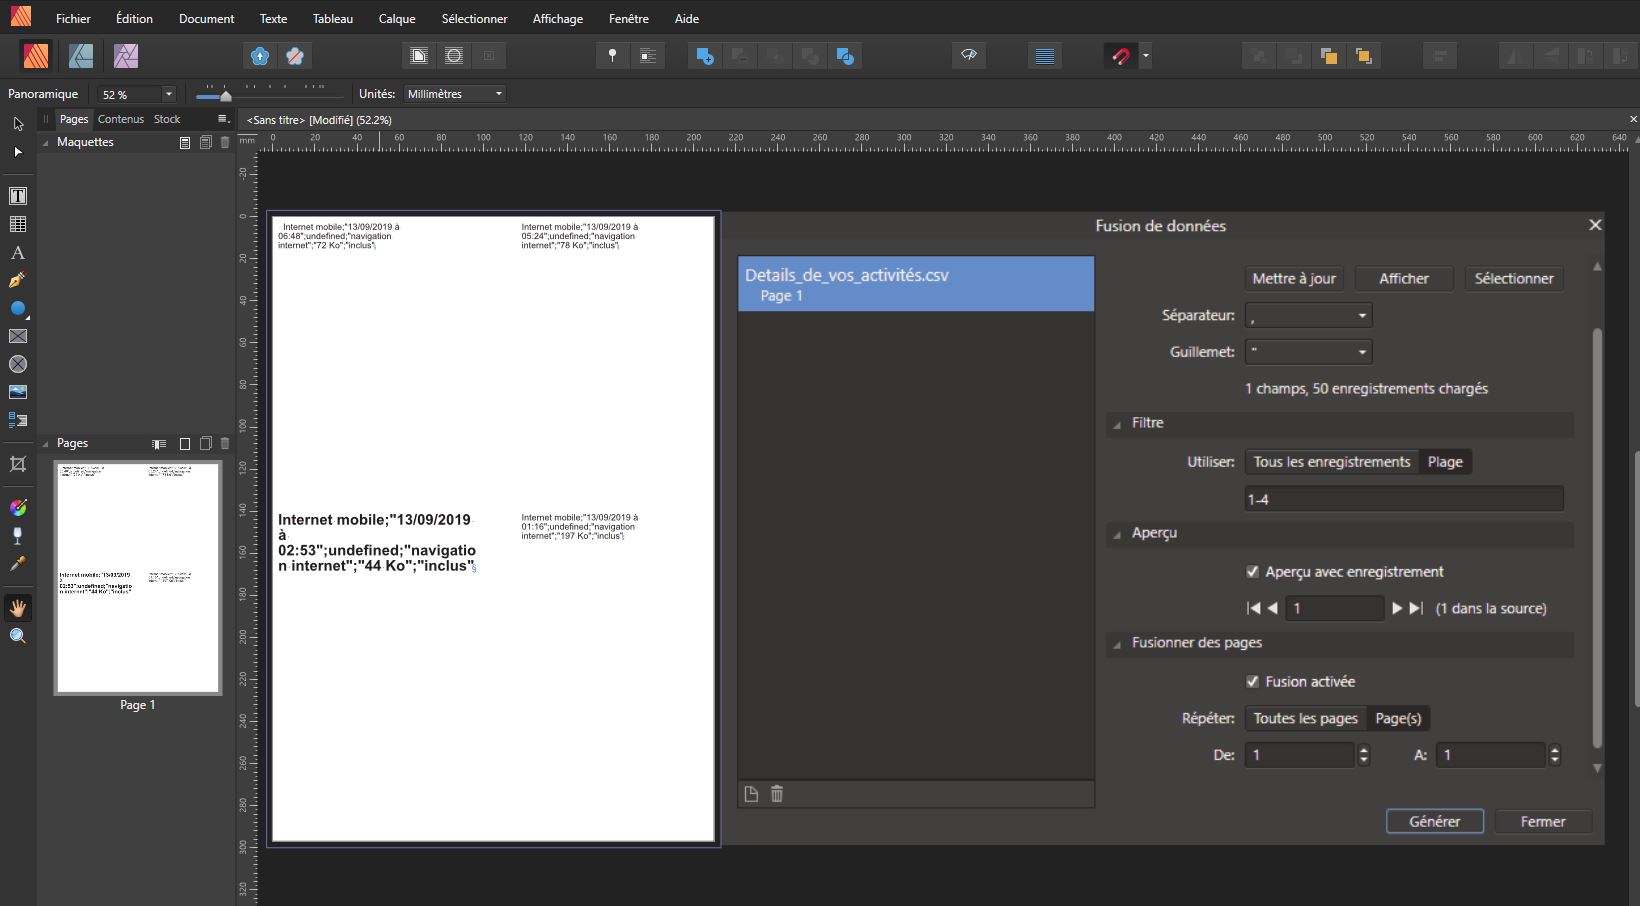Add a data source with page icon
The height and width of the screenshot is (906, 1640).
pos(751,794)
